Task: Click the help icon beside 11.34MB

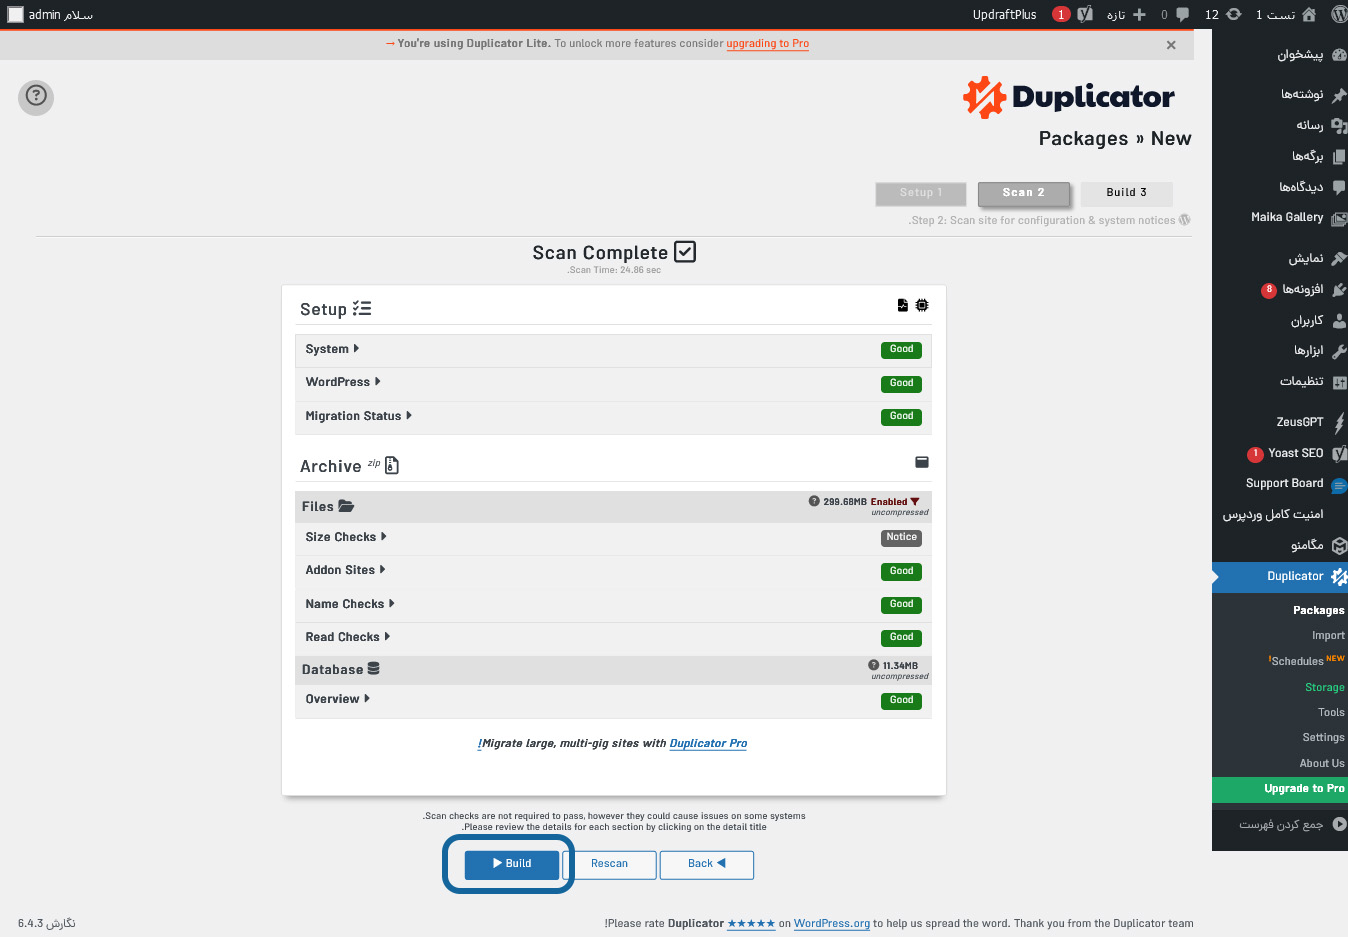Action: click(873, 665)
